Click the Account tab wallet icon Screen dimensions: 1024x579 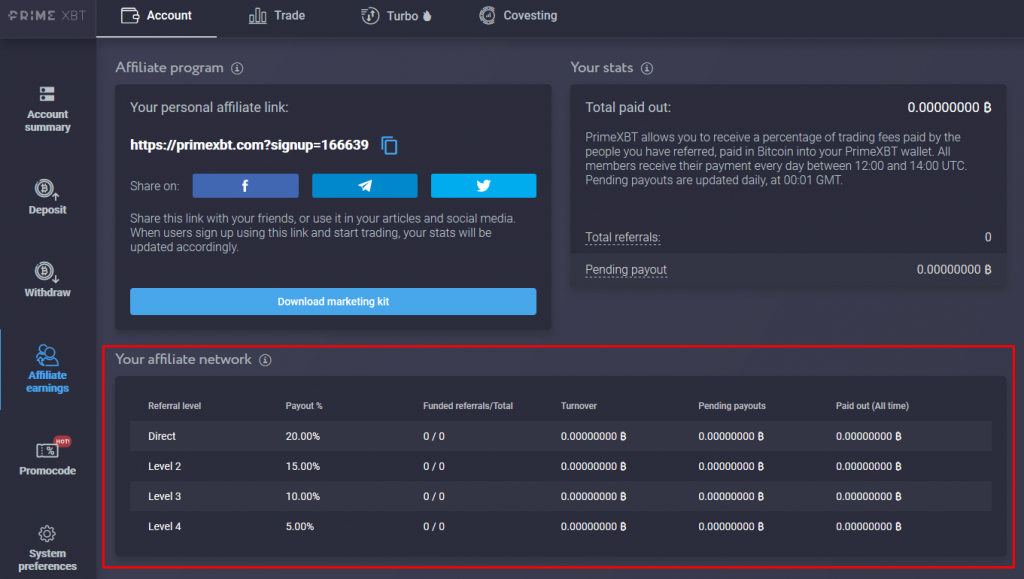click(130, 15)
